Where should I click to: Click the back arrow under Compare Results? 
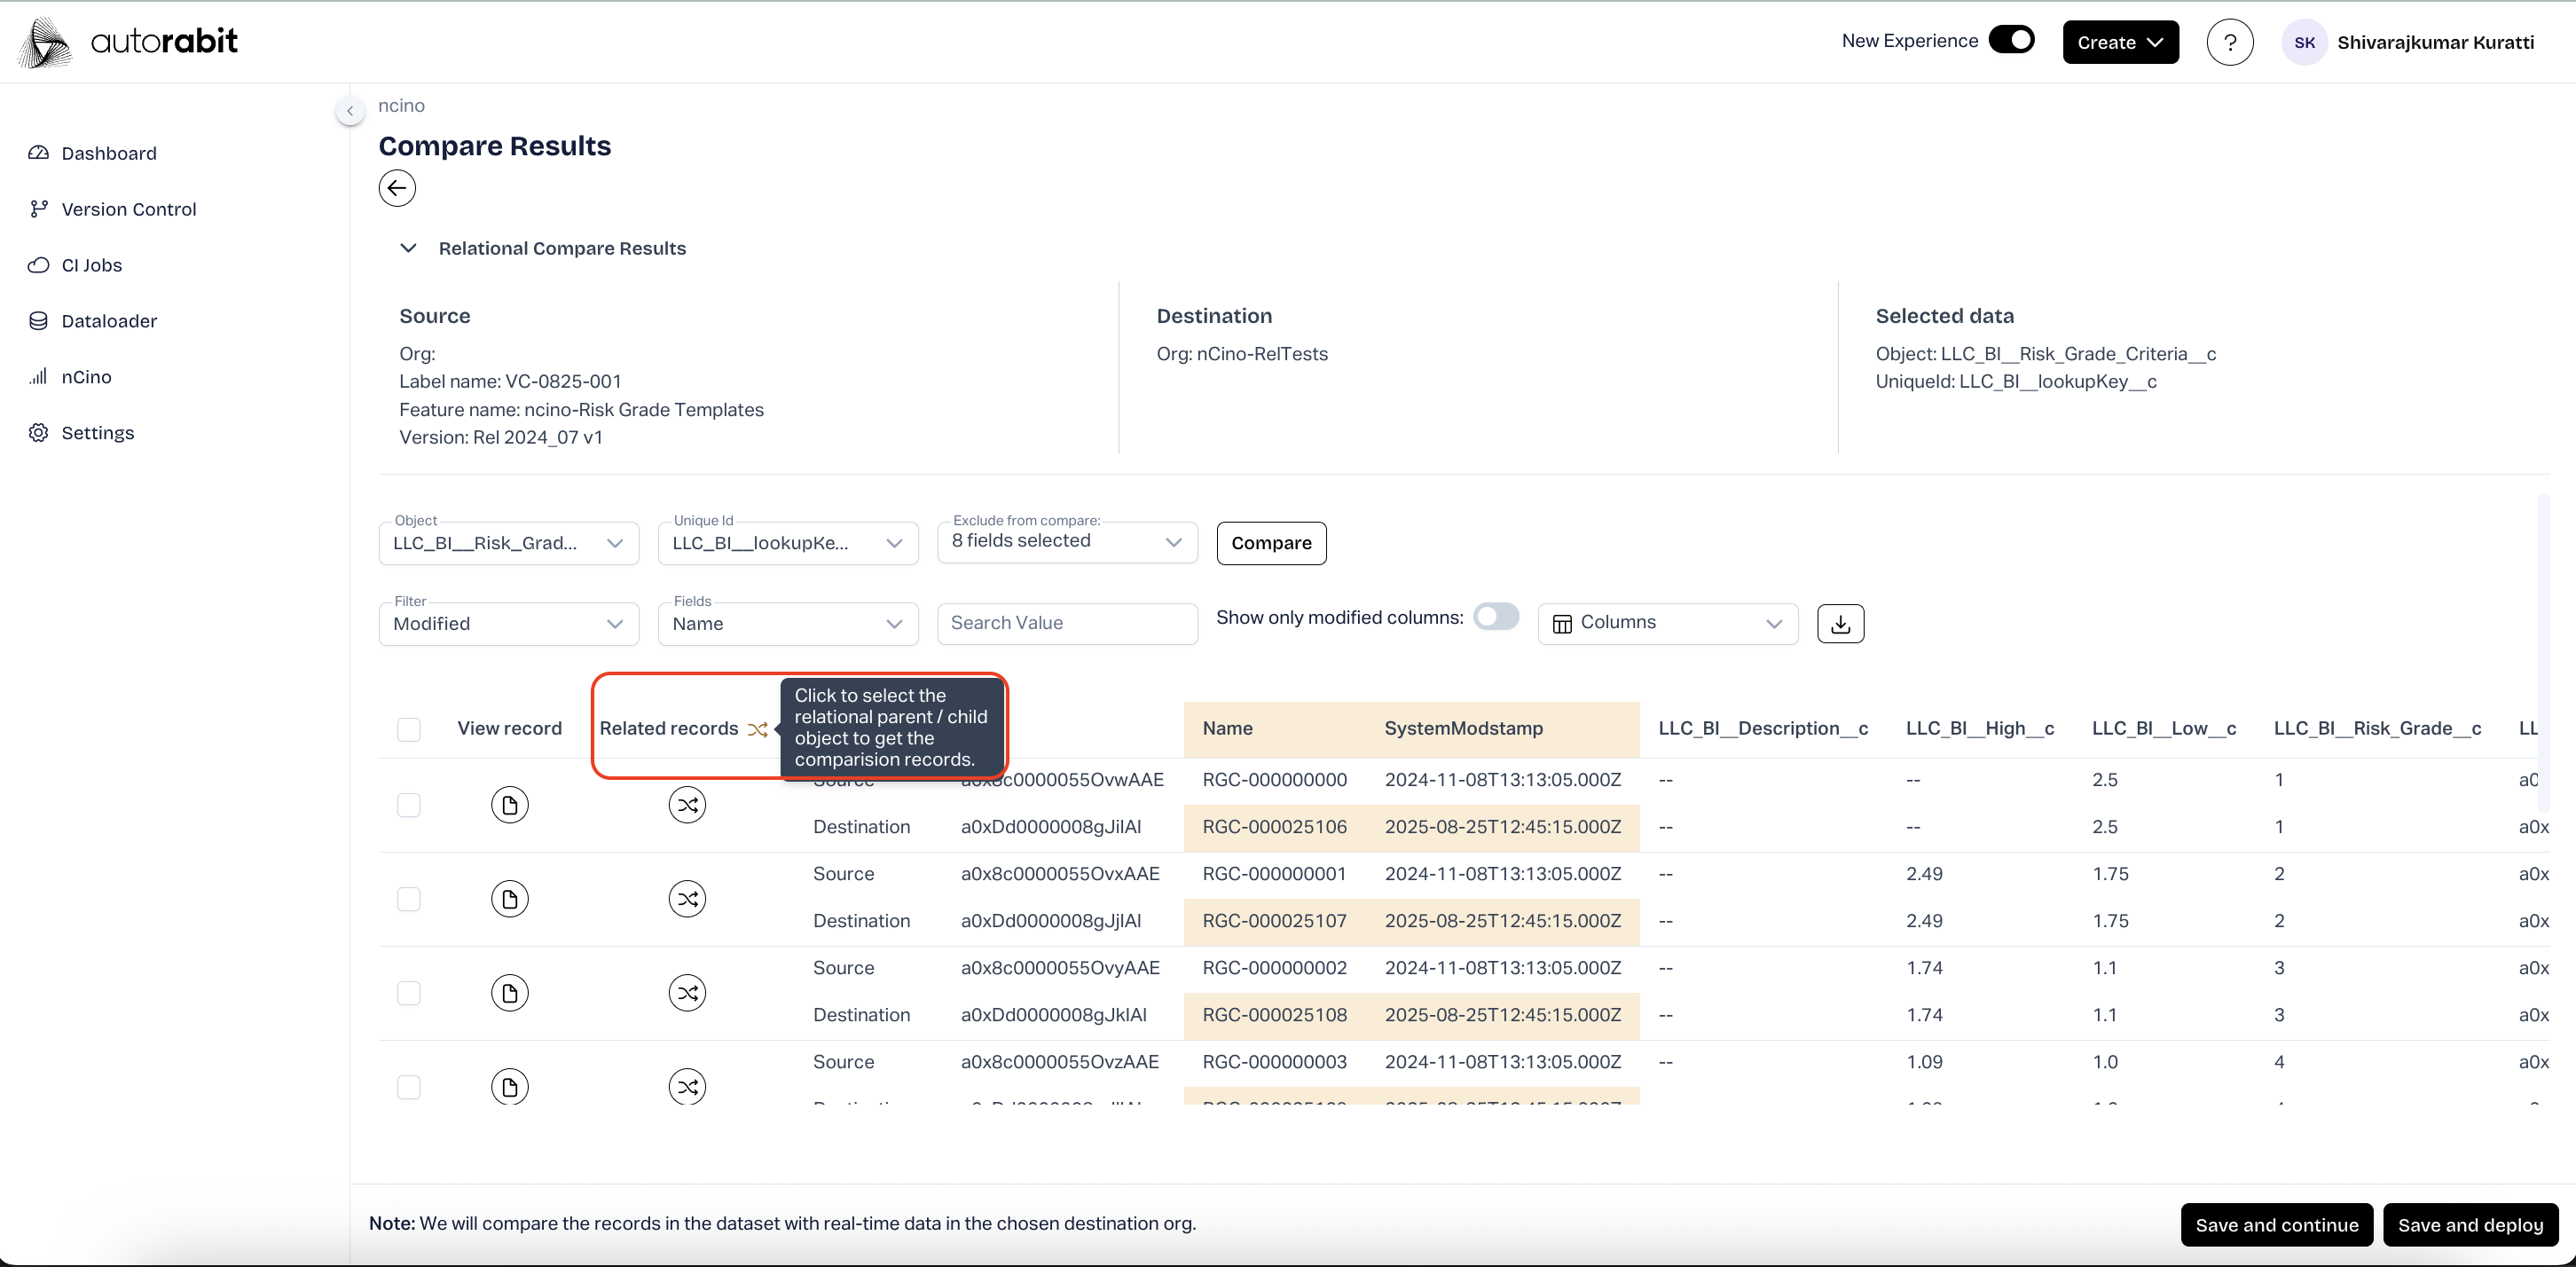[397, 188]
